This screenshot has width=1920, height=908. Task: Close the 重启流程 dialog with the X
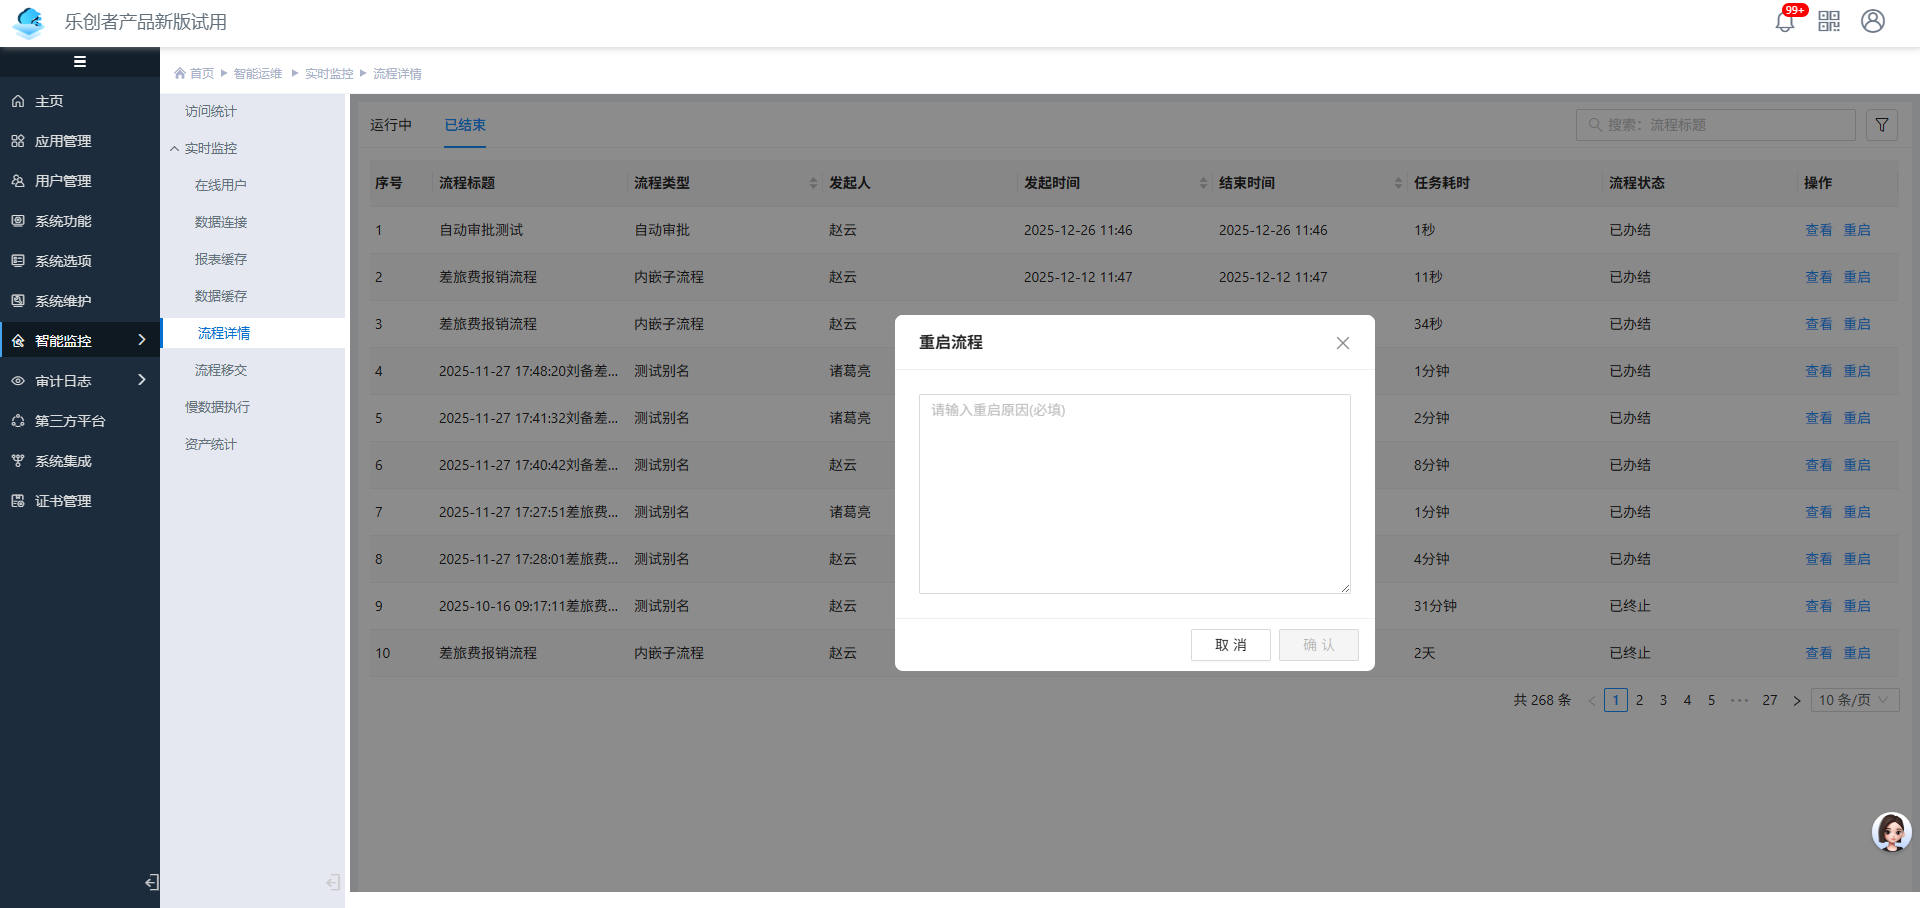(x=1343, y=343)
